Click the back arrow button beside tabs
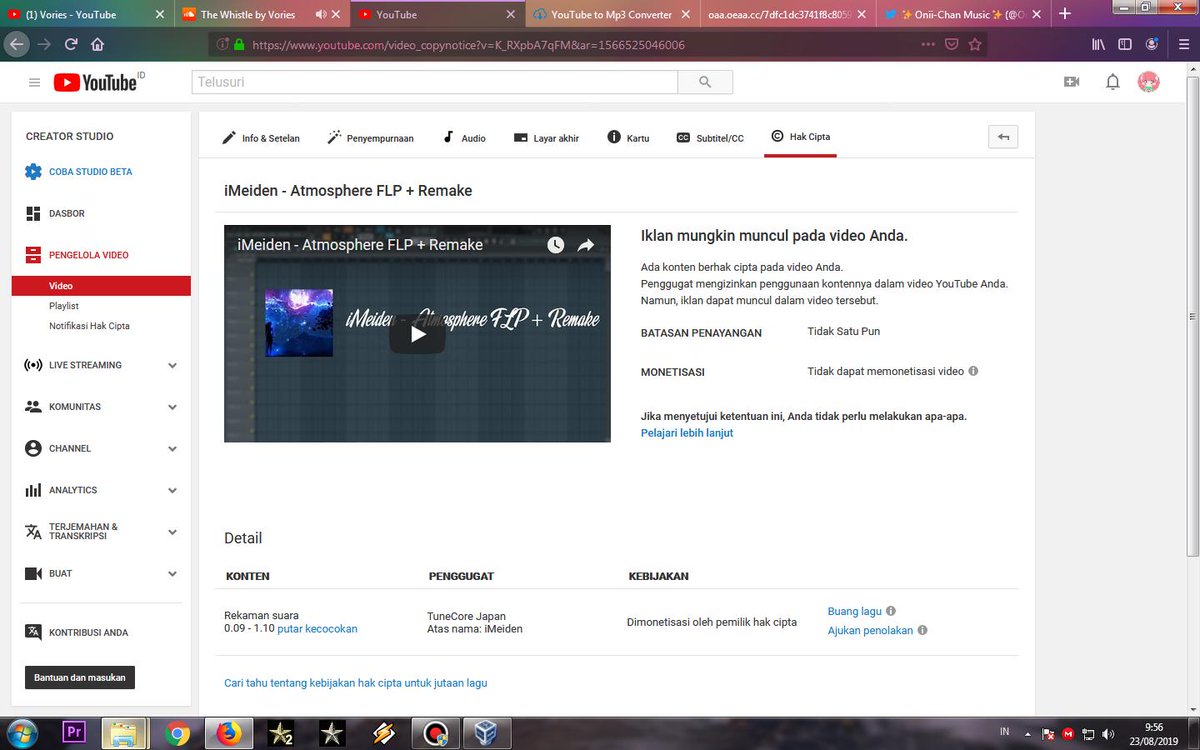The image size is (1200, 750). coord(1003,137)
